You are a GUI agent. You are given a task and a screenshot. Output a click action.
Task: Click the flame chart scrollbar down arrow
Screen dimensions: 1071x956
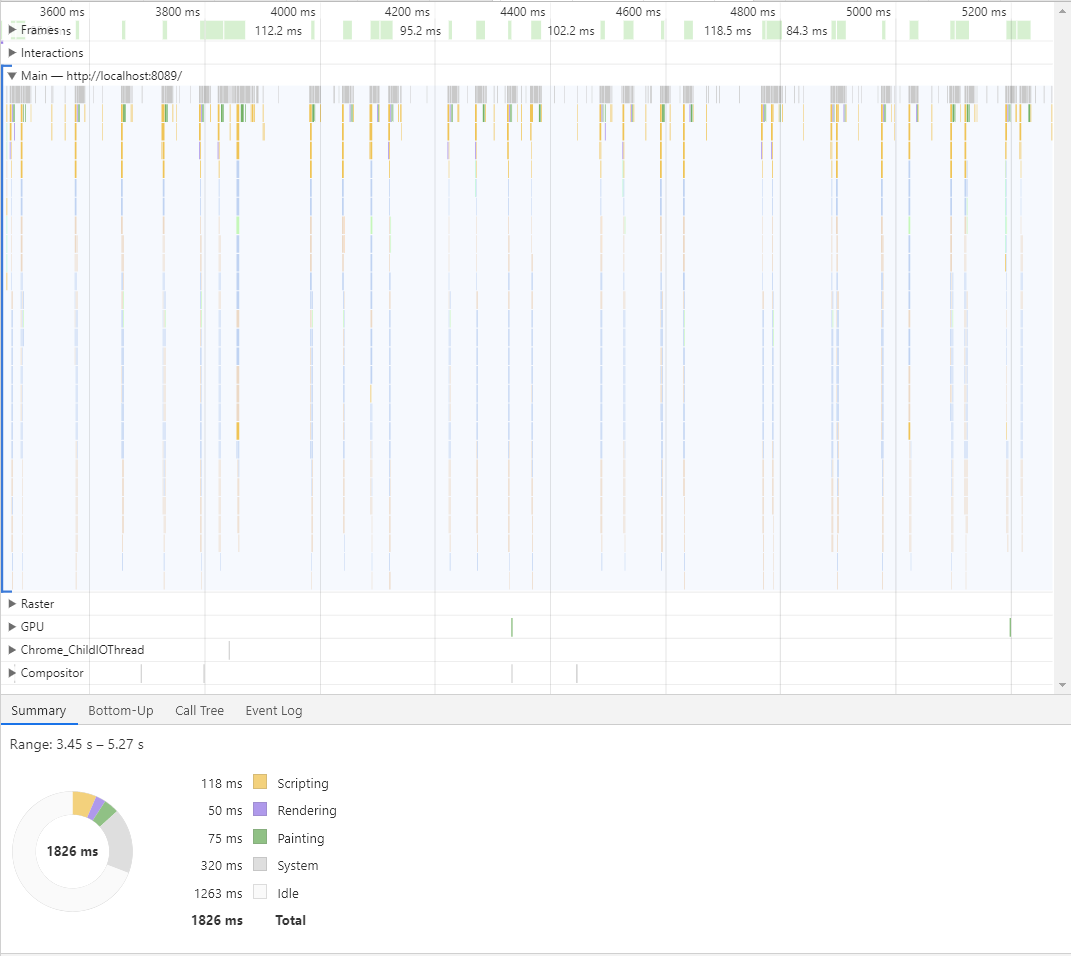[1061, 685]
